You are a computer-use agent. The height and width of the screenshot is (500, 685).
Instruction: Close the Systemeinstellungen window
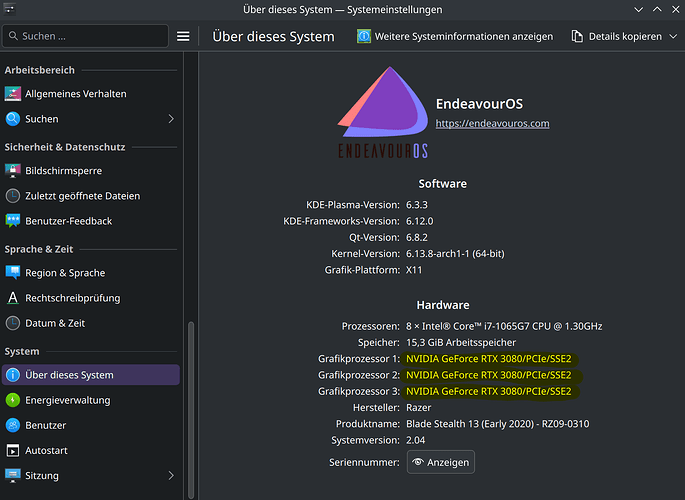(675, 10)
